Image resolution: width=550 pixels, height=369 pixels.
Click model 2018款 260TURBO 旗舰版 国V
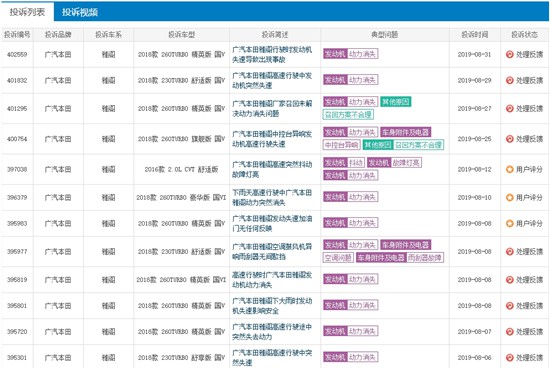click(181, 139)
